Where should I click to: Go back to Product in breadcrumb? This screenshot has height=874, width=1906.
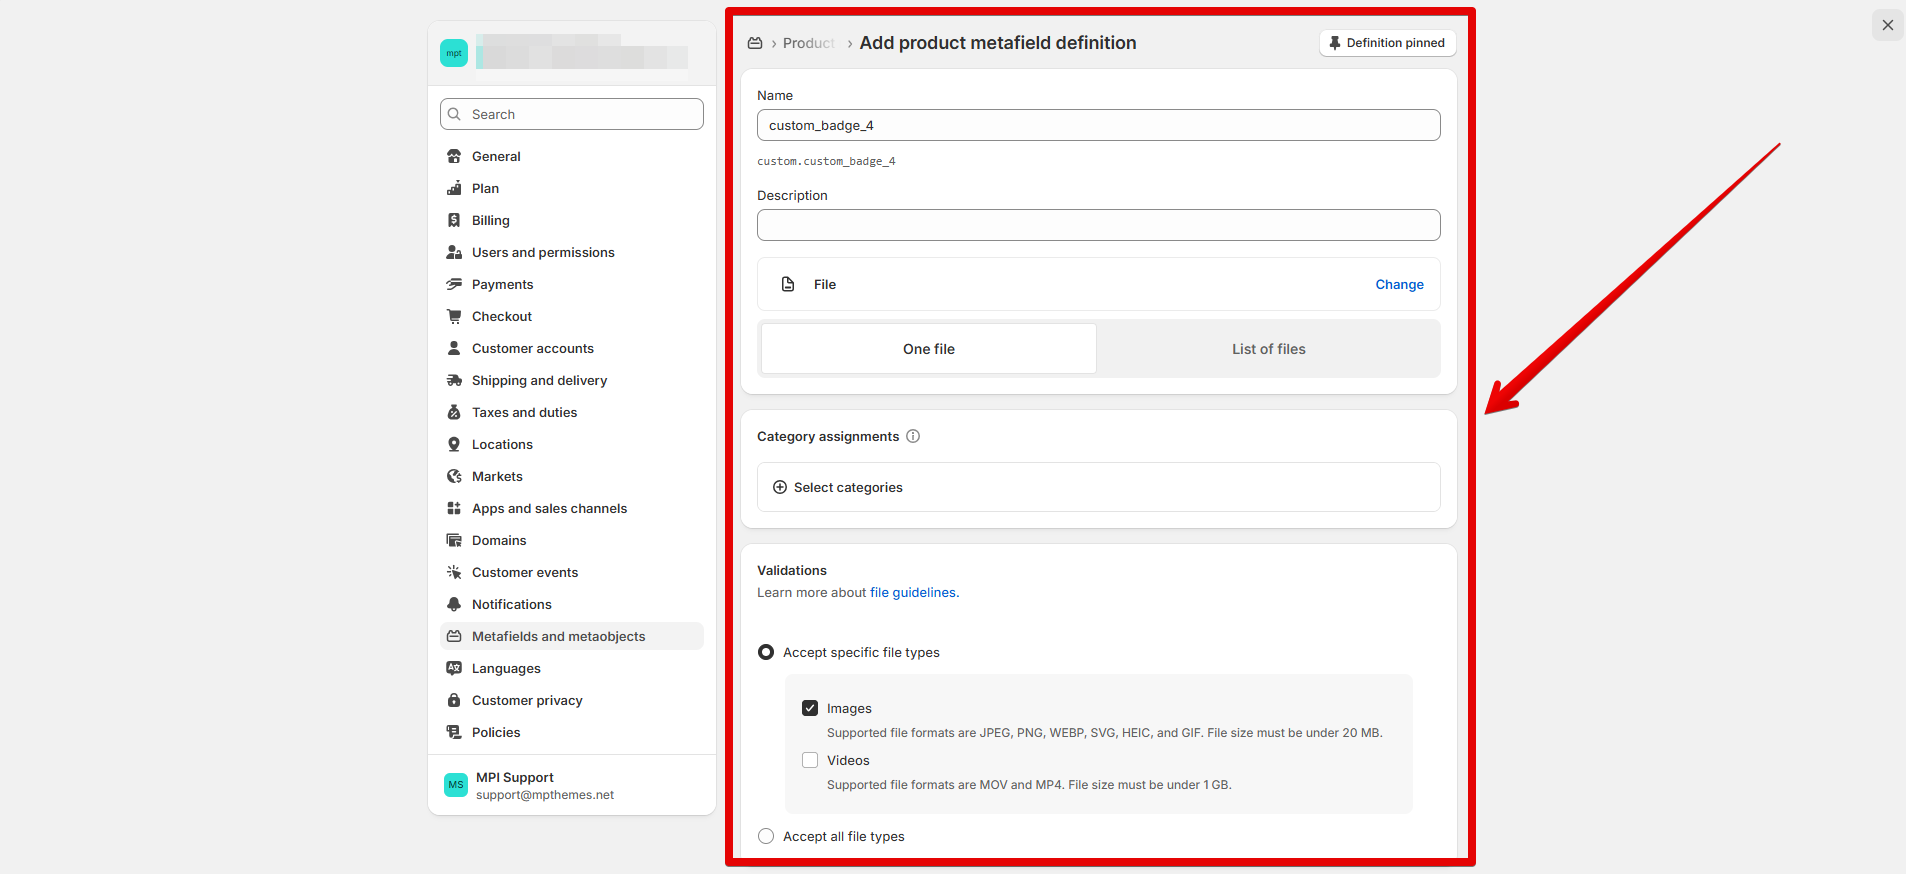click(x=808, y=43)
